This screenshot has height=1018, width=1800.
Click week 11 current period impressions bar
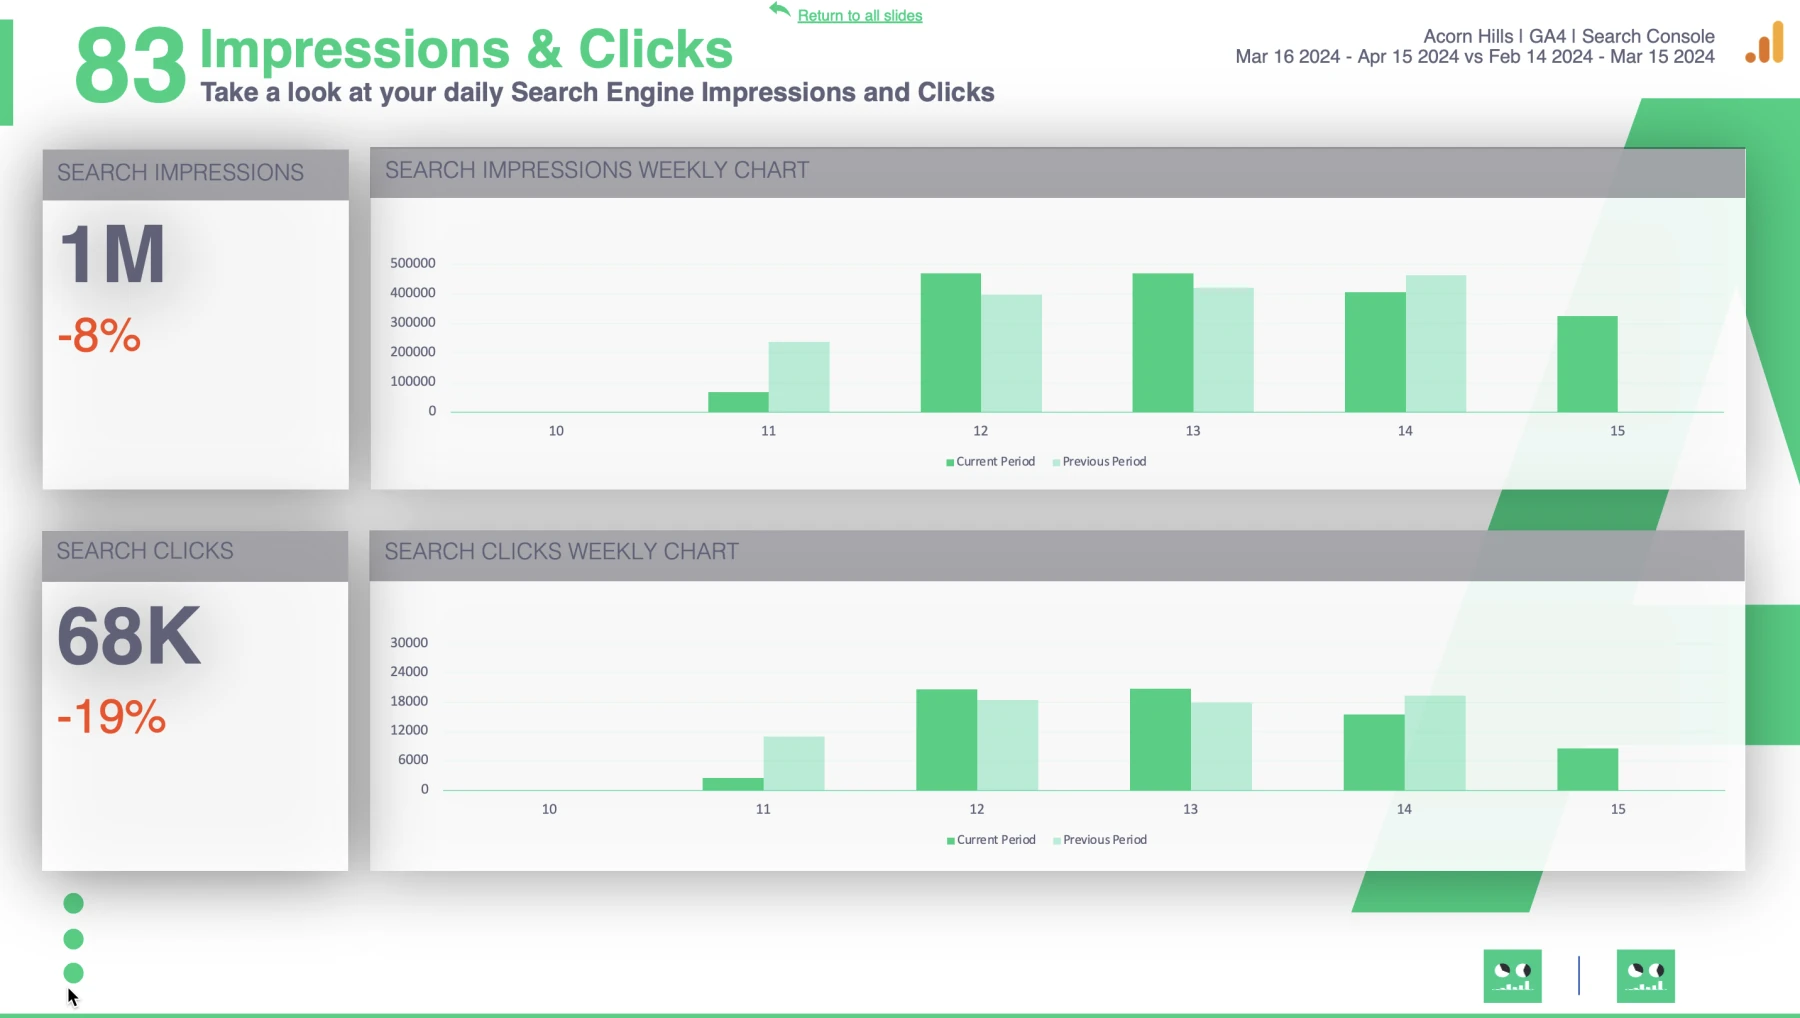click(x=738, y=402)
